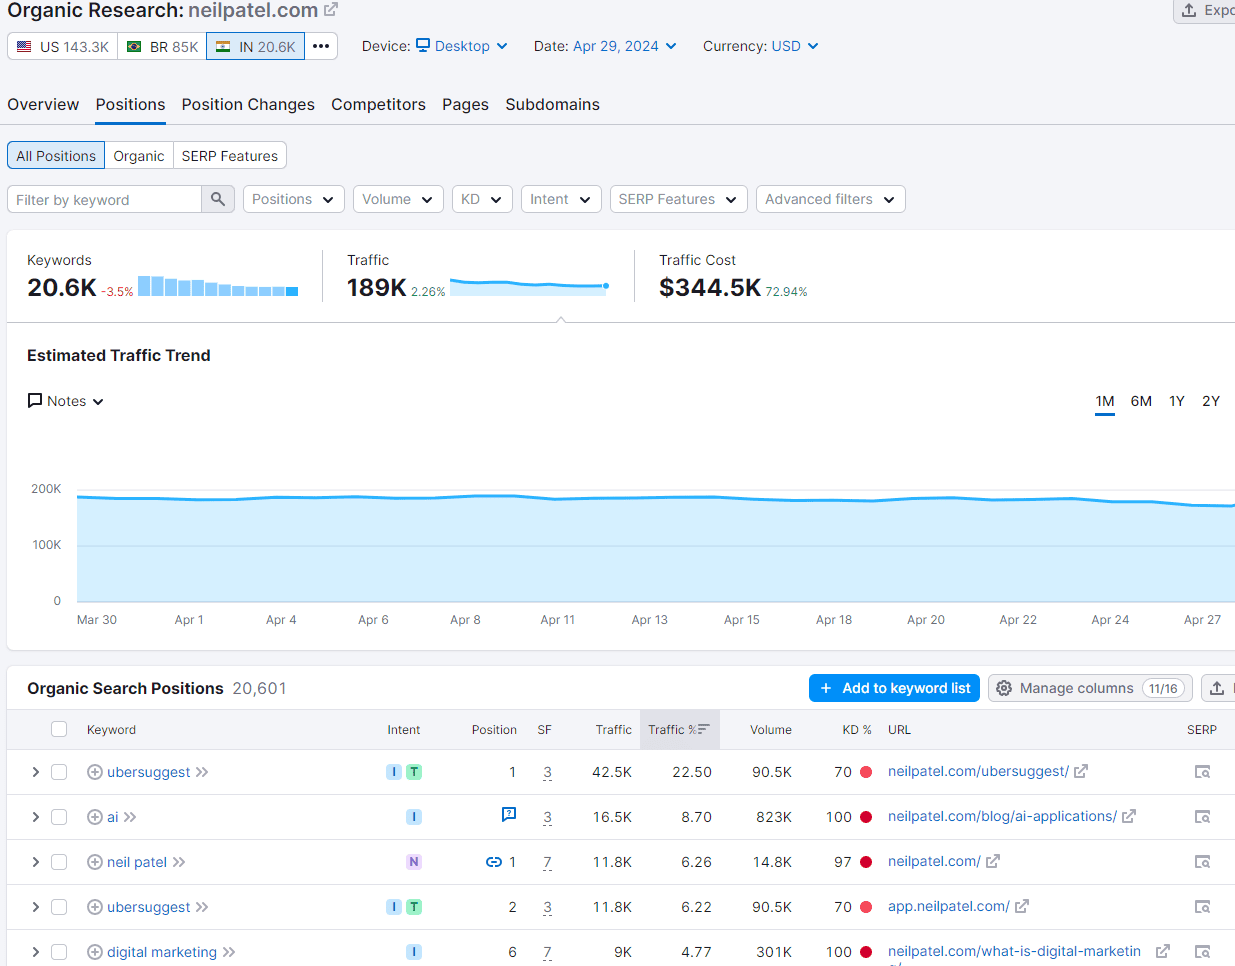Open Manage columns settings gear
This screenshot has height=966, width=1235.
(1002, 688)
